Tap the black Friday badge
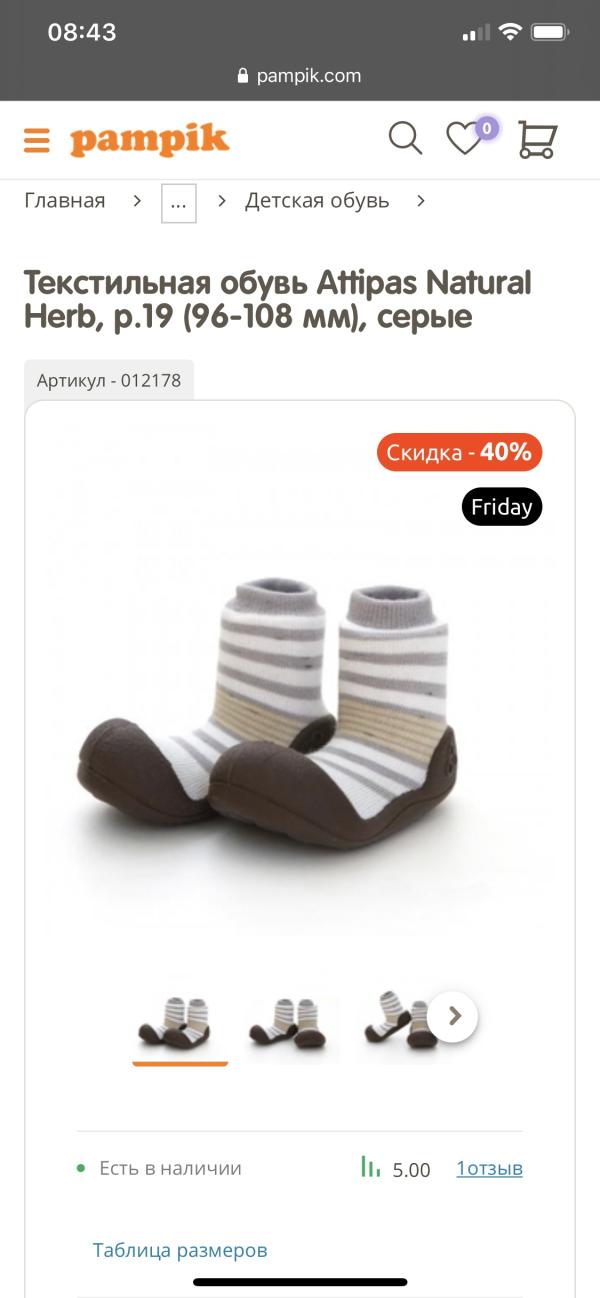Image resolution: width=600 pixels, height=1298 pixels. coord(502,507)
